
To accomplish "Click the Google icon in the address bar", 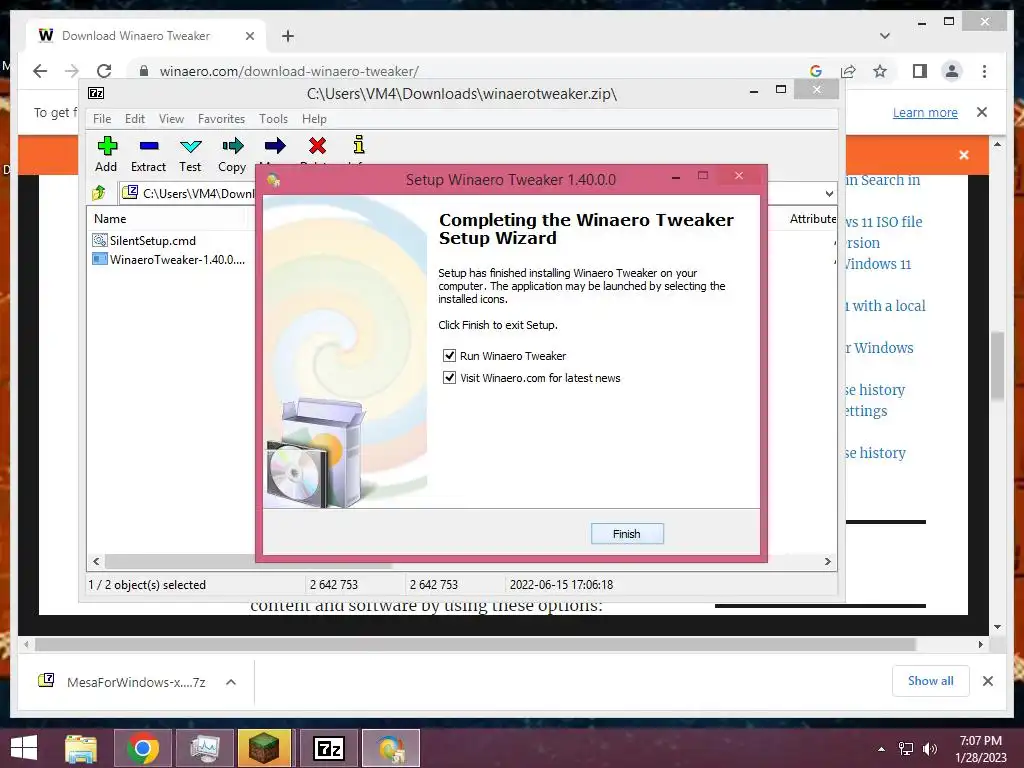I will click(x=816, y=71).
